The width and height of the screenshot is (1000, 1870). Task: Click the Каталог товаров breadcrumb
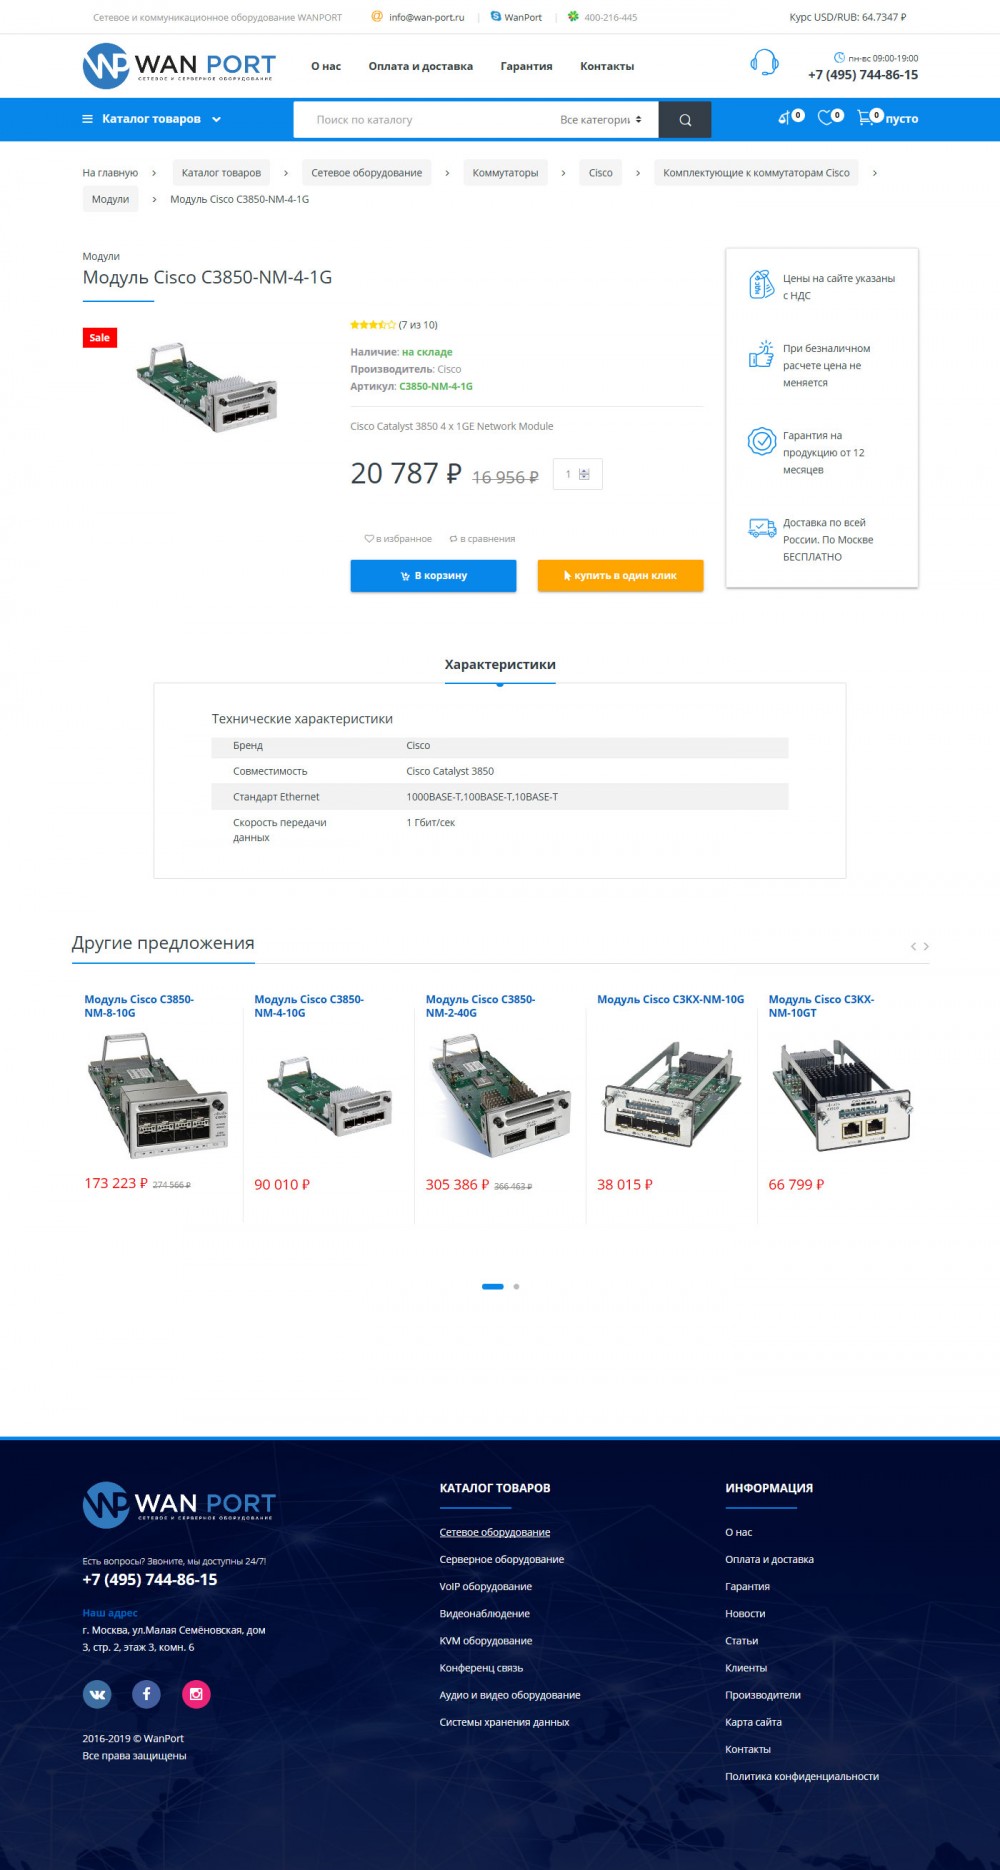pyautogui.click(x=221, y=173)
